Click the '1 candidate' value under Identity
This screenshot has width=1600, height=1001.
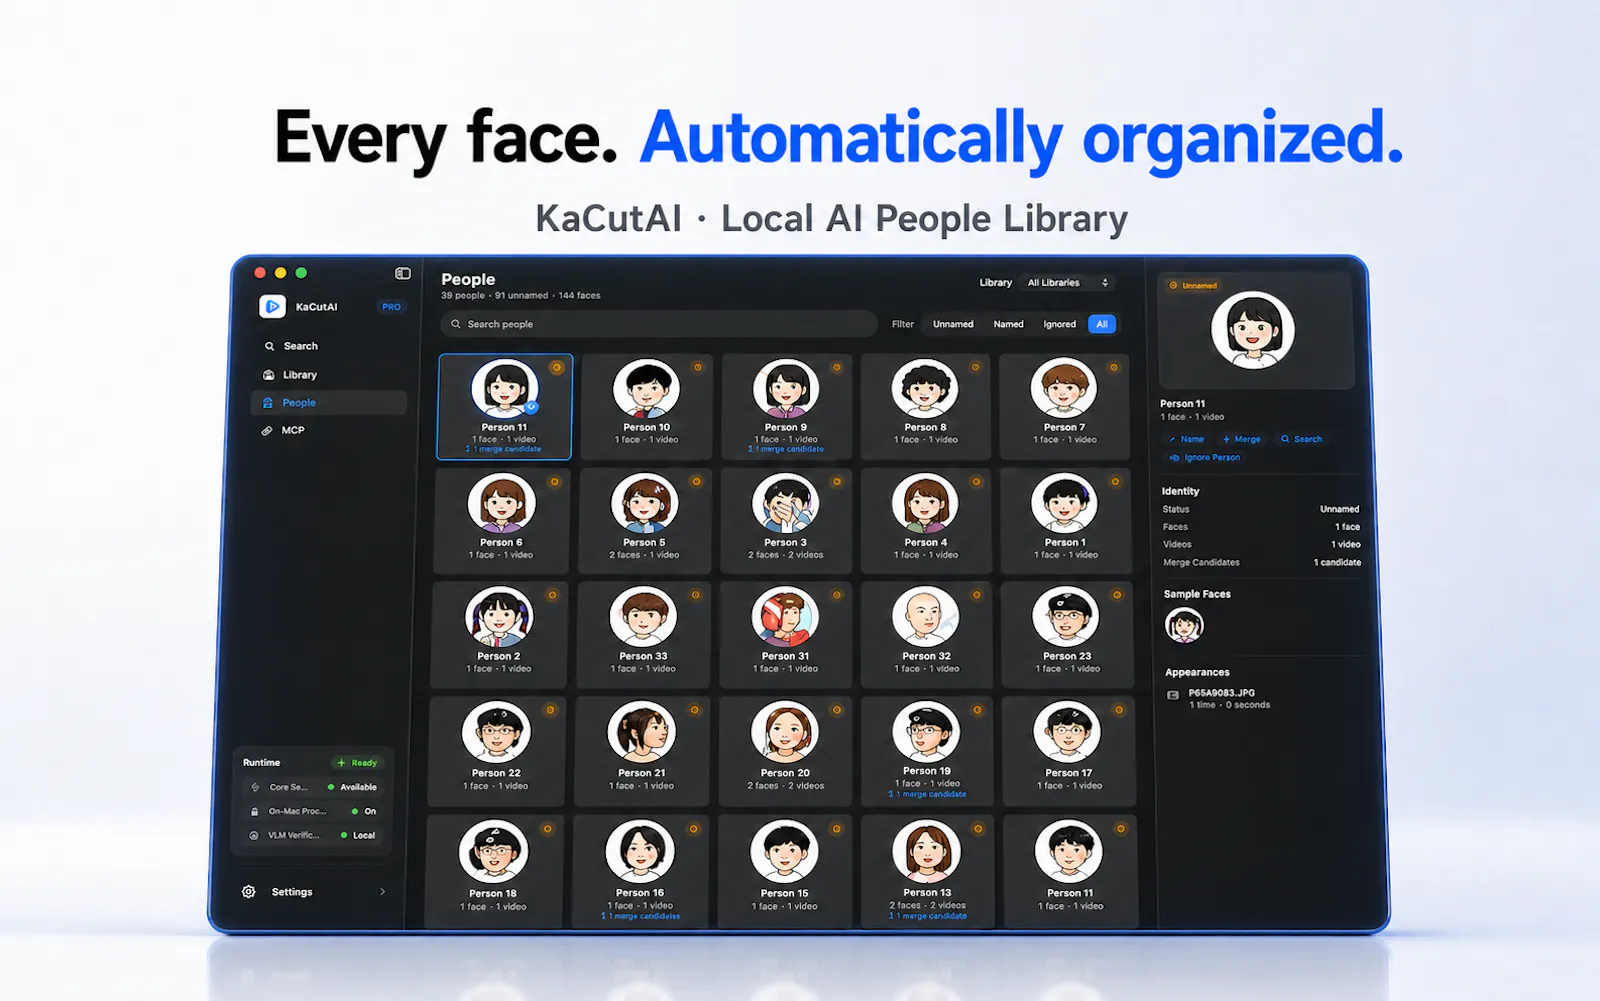[1337, 563]
